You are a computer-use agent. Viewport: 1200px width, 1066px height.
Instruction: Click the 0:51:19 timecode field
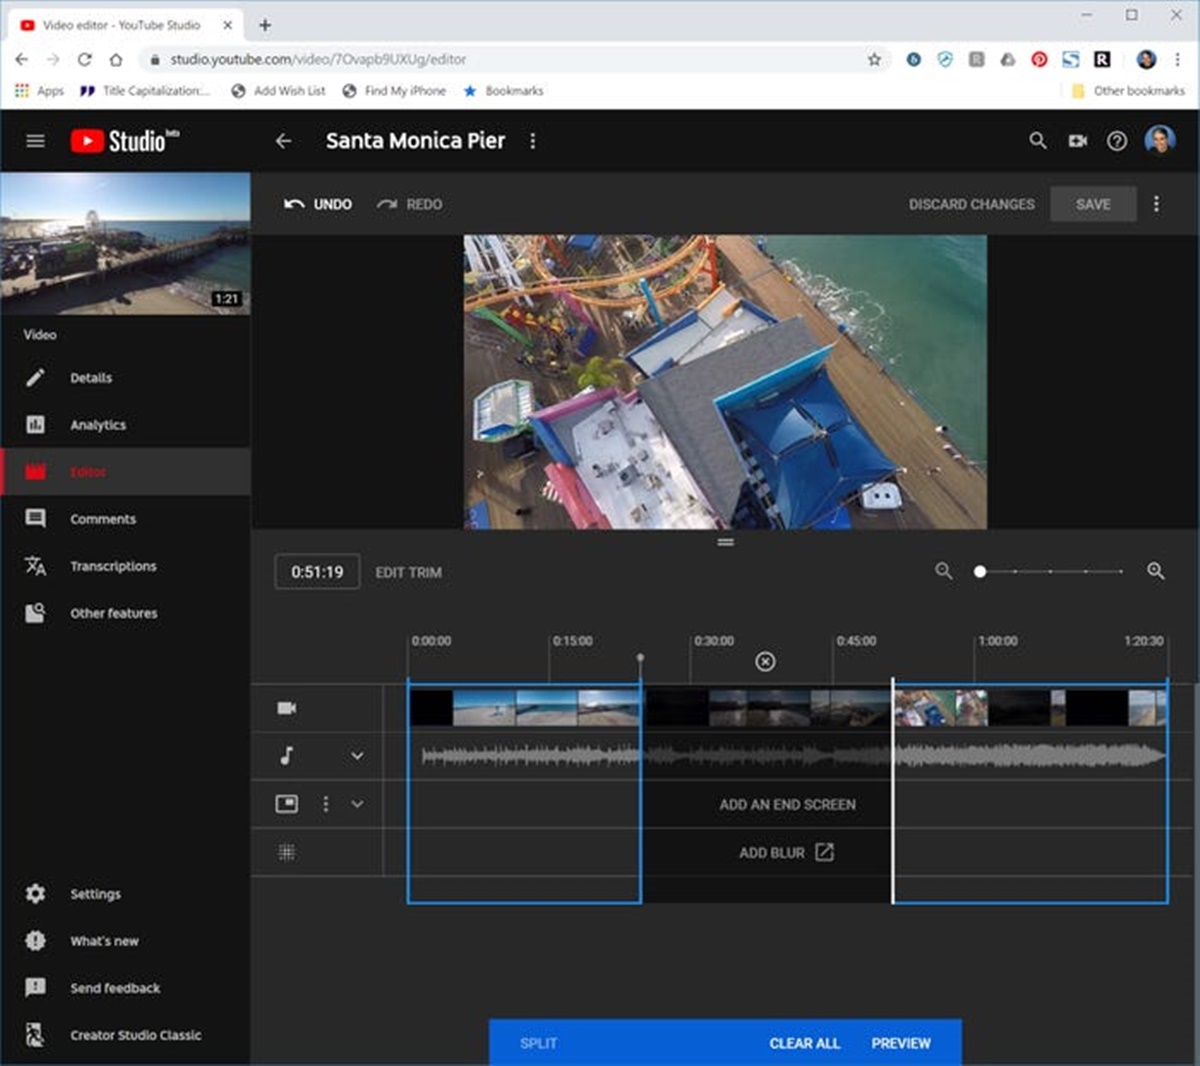coord(317,572)
